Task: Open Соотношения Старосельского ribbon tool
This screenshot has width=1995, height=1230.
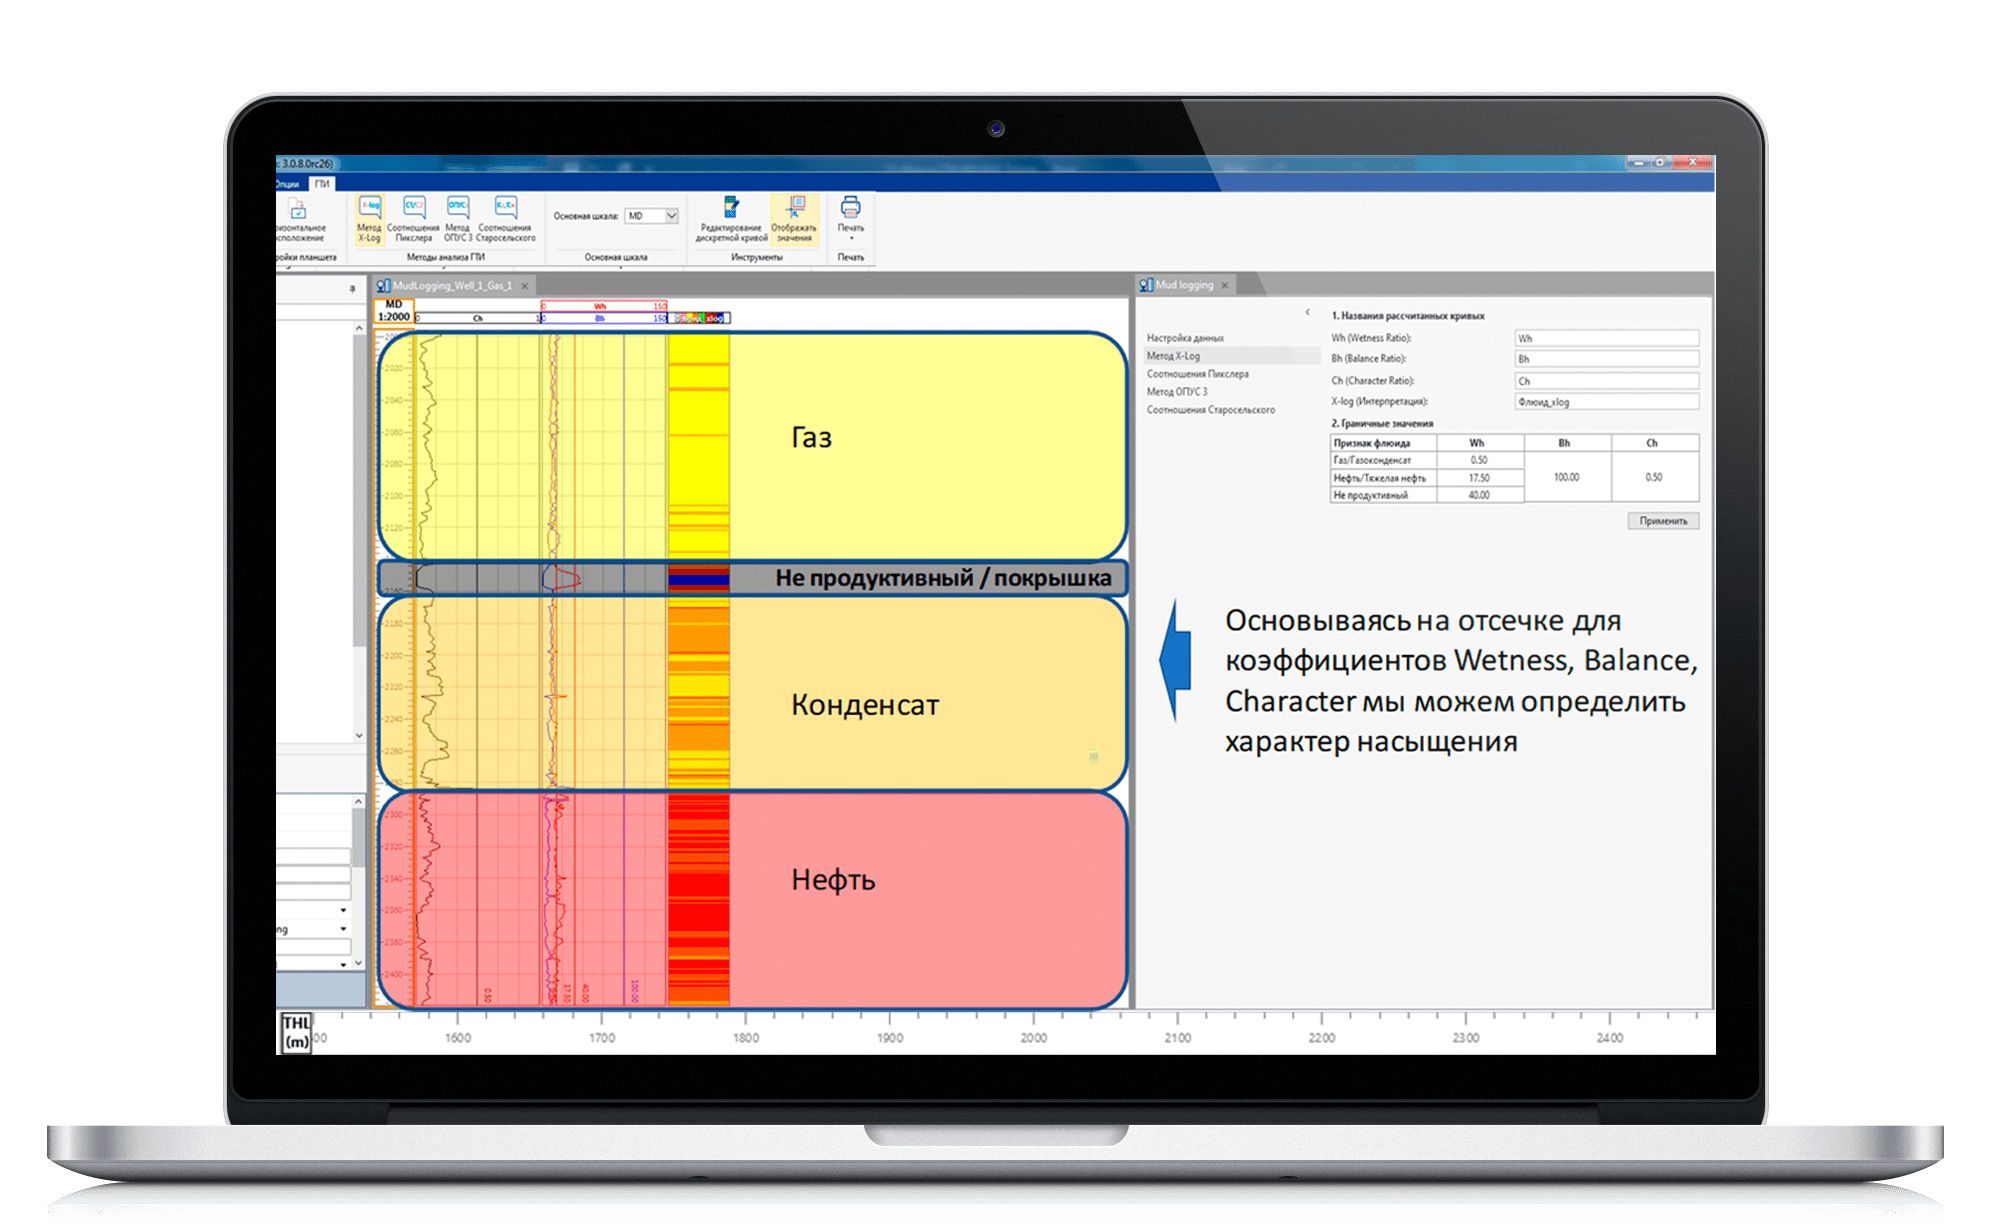Action: [506, 219]
